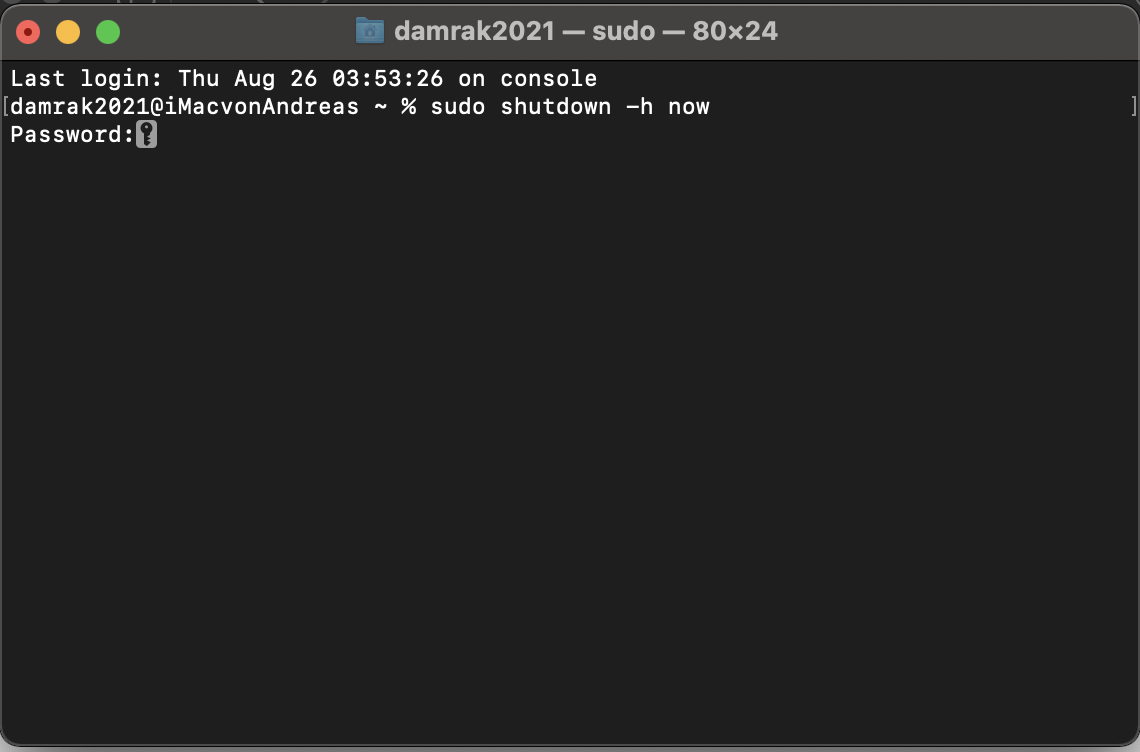Click the tilde directory symbol in prompt
1140x752 pixels.
click(x=380, y=107)
